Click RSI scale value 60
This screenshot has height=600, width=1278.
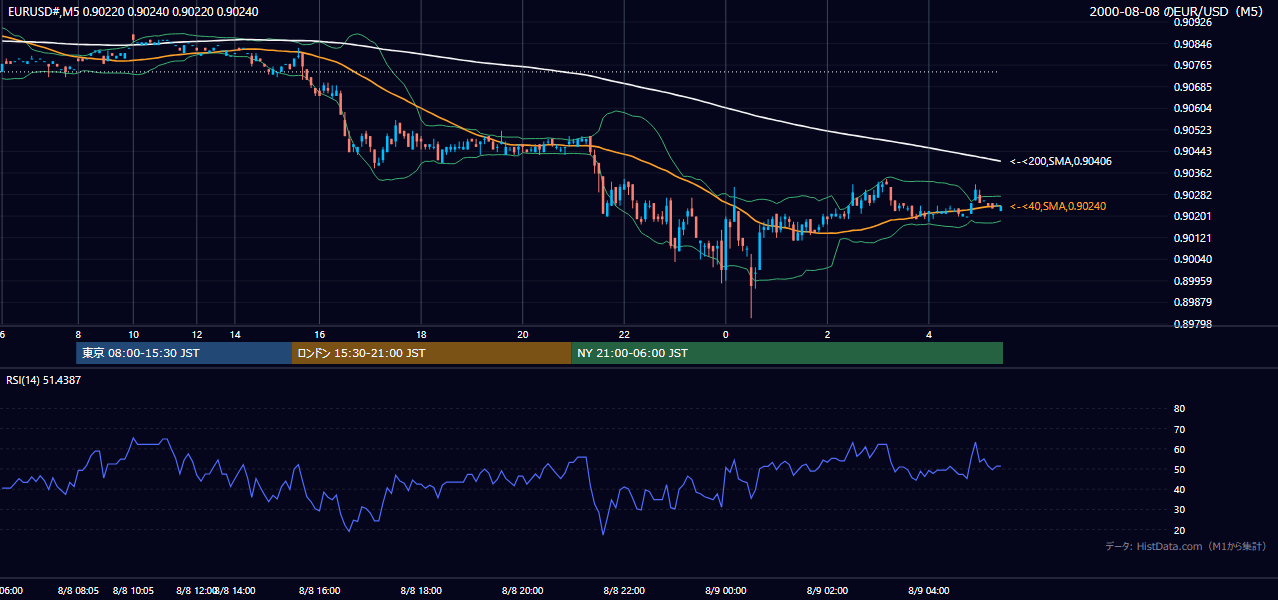point(1179,449)
